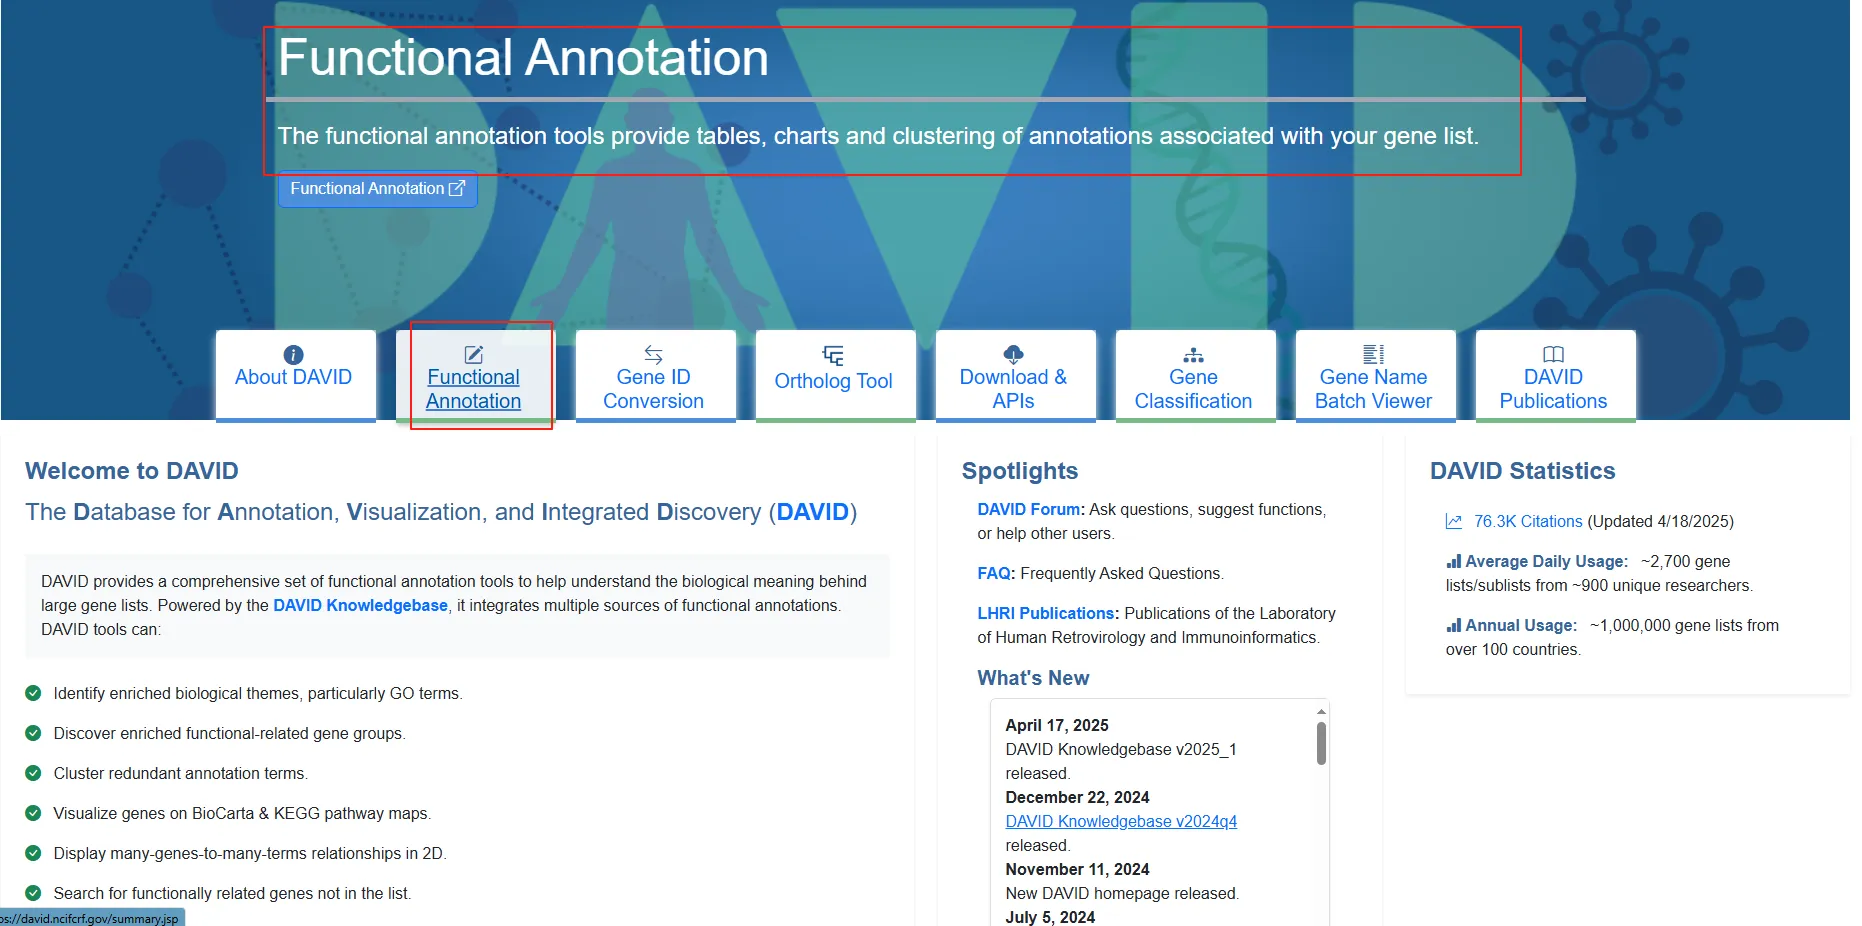This screenshot has width=1862, height=926.
Task: Click the edit pencil icon on Functional Annotation card
Action: [x=474, y=355]
